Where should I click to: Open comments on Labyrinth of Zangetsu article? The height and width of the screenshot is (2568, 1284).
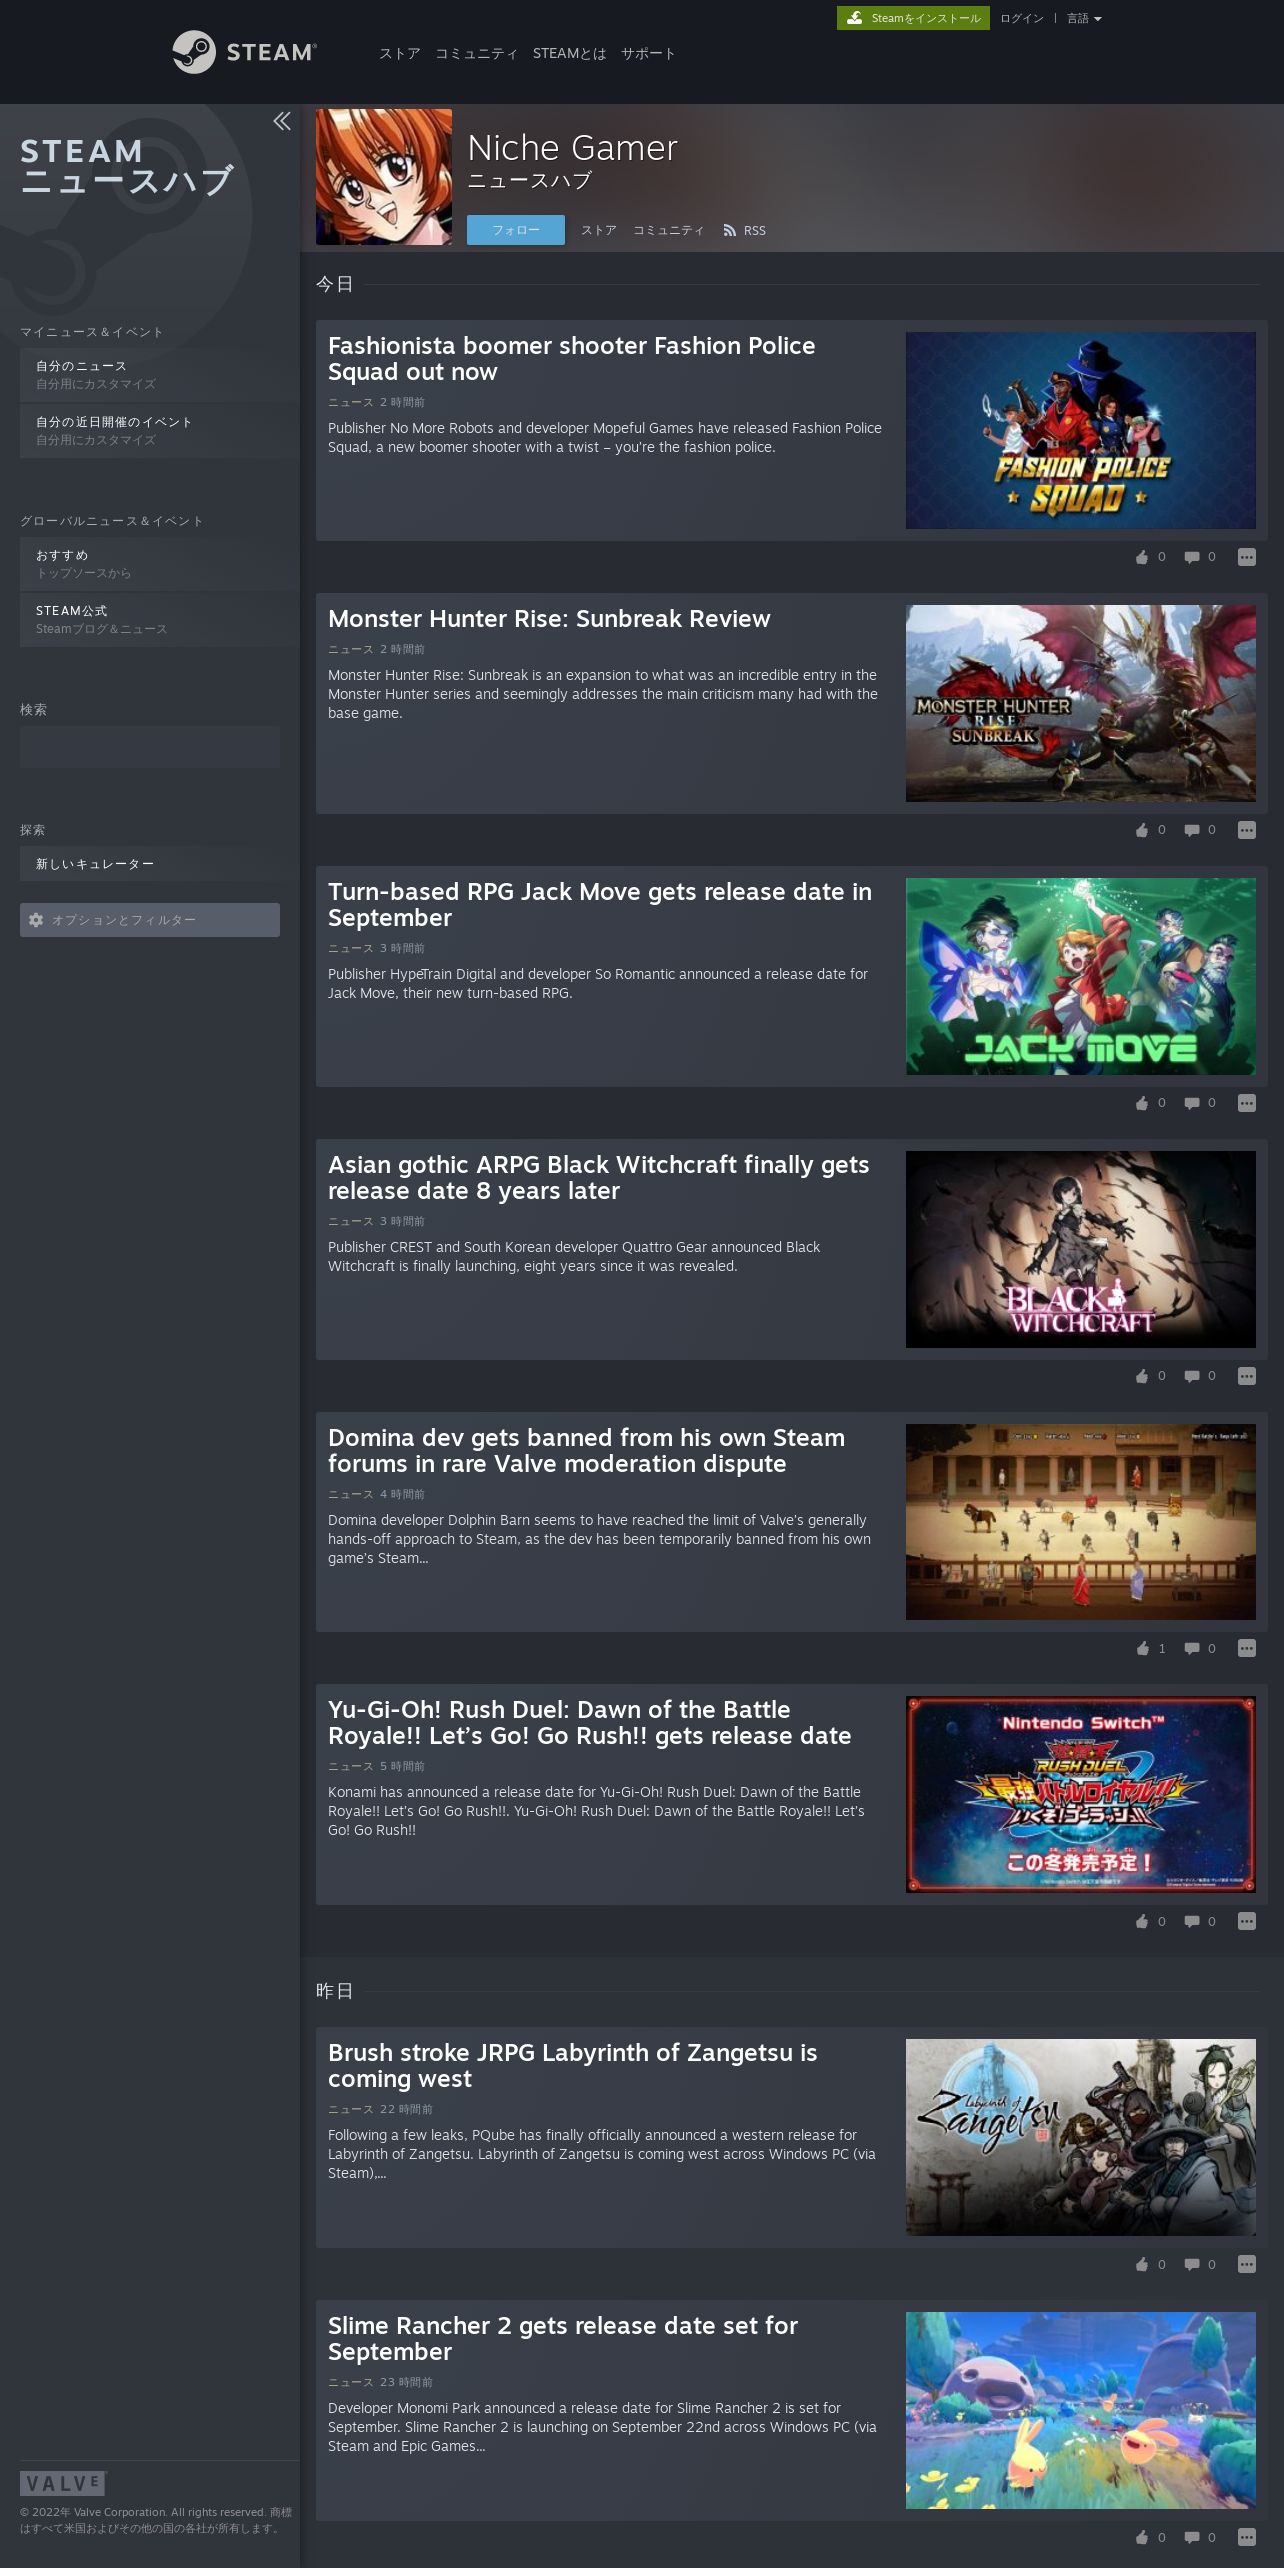(1192, 2264)
